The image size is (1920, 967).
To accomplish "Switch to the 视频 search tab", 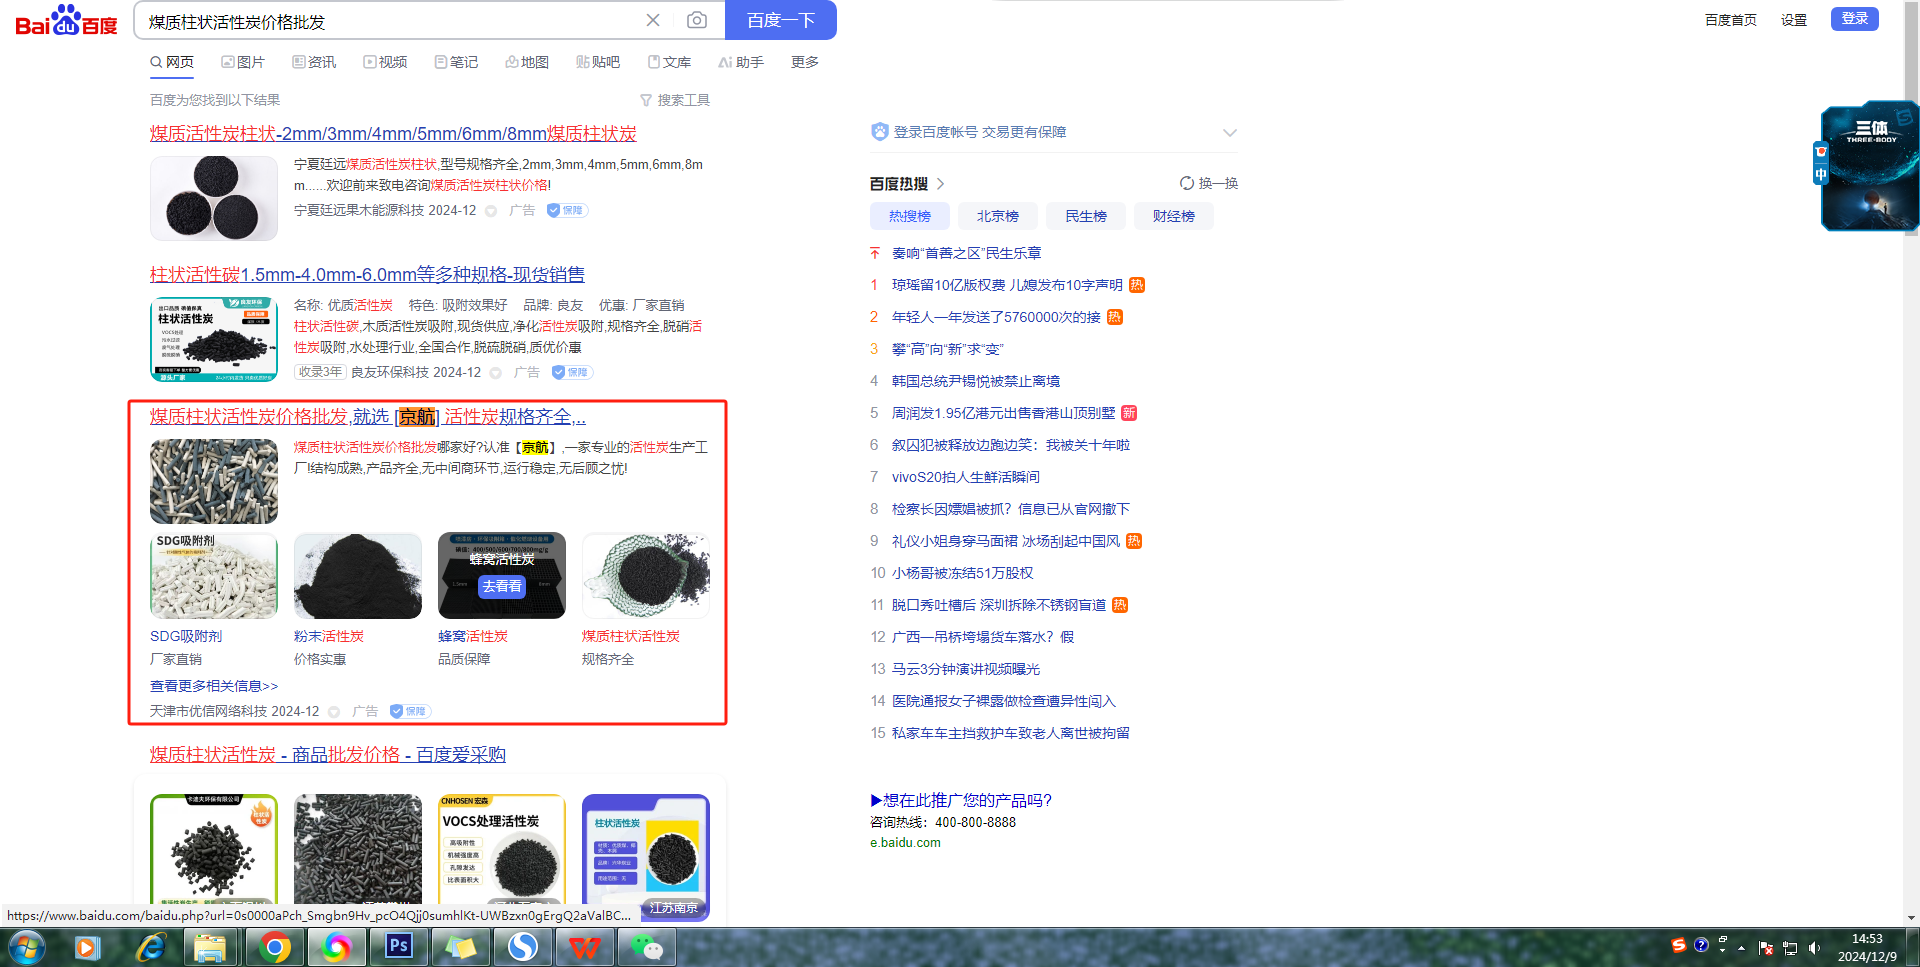I will click(385, 62).
